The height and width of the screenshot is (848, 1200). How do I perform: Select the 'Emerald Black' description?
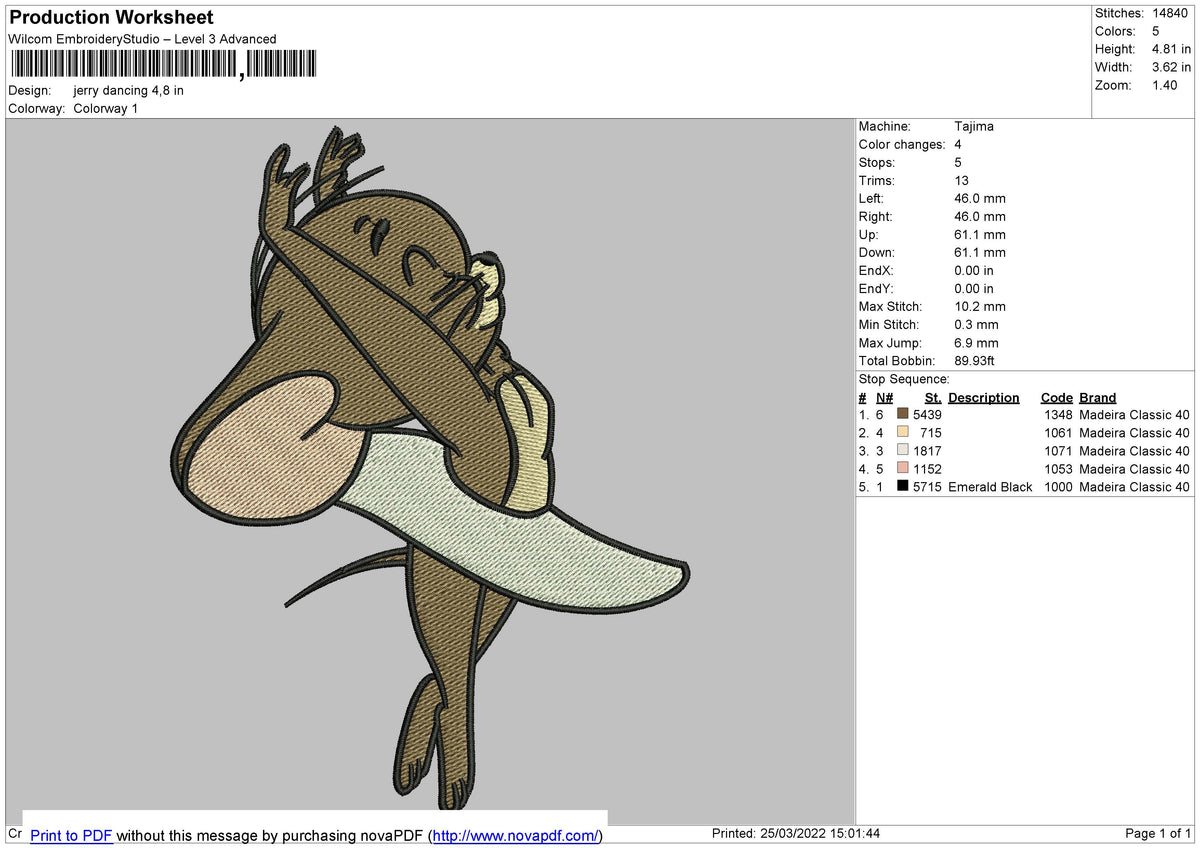pyautogui.click(x=990, y=486)
